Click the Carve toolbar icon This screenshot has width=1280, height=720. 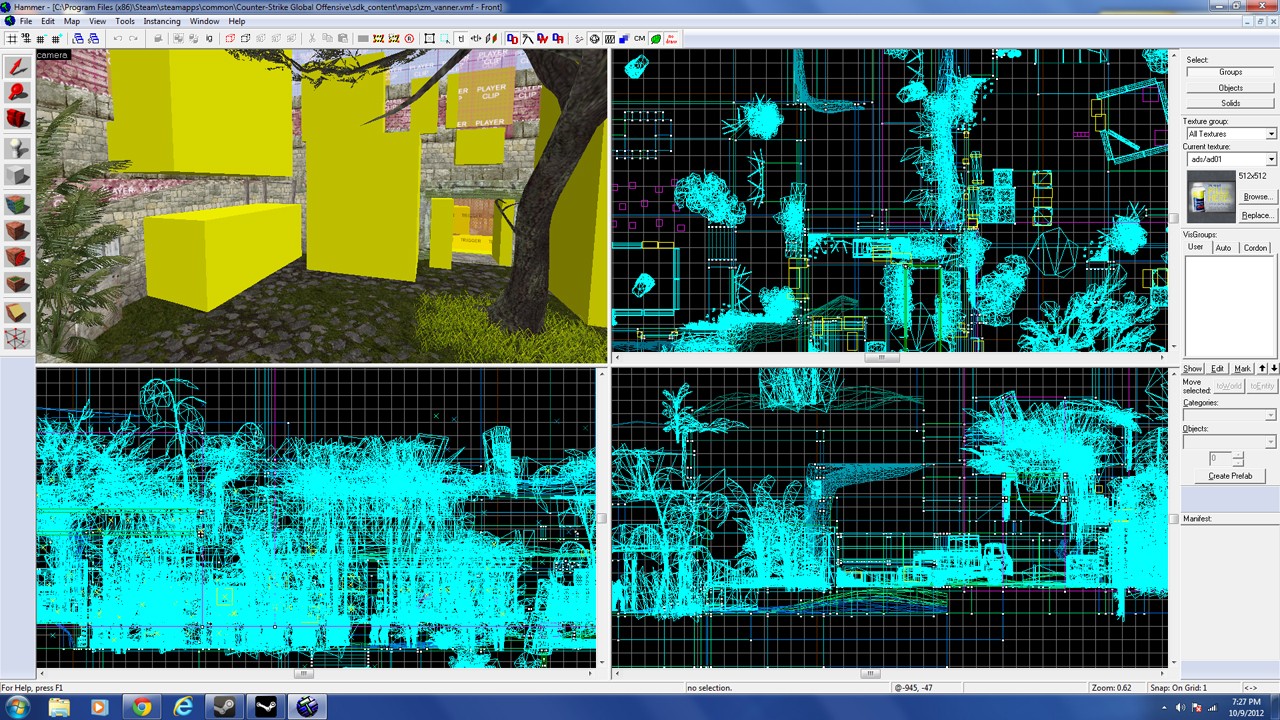coord(159,39)
